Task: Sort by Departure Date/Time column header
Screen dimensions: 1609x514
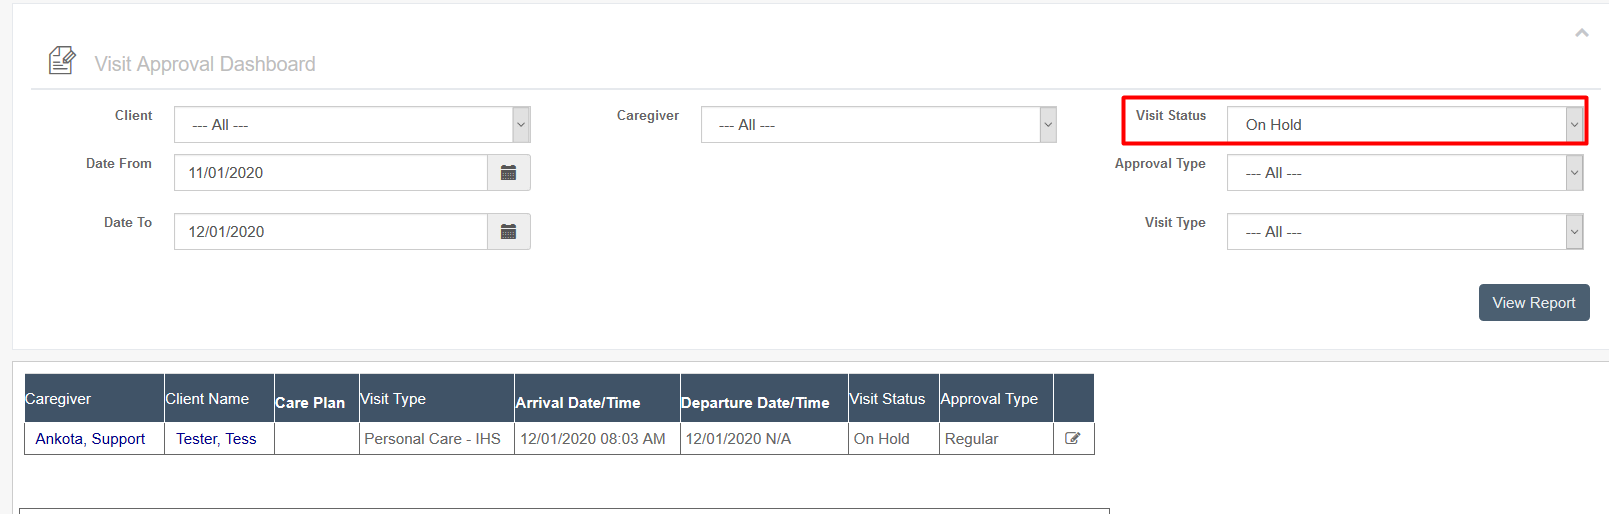Action: pos(755,403)
